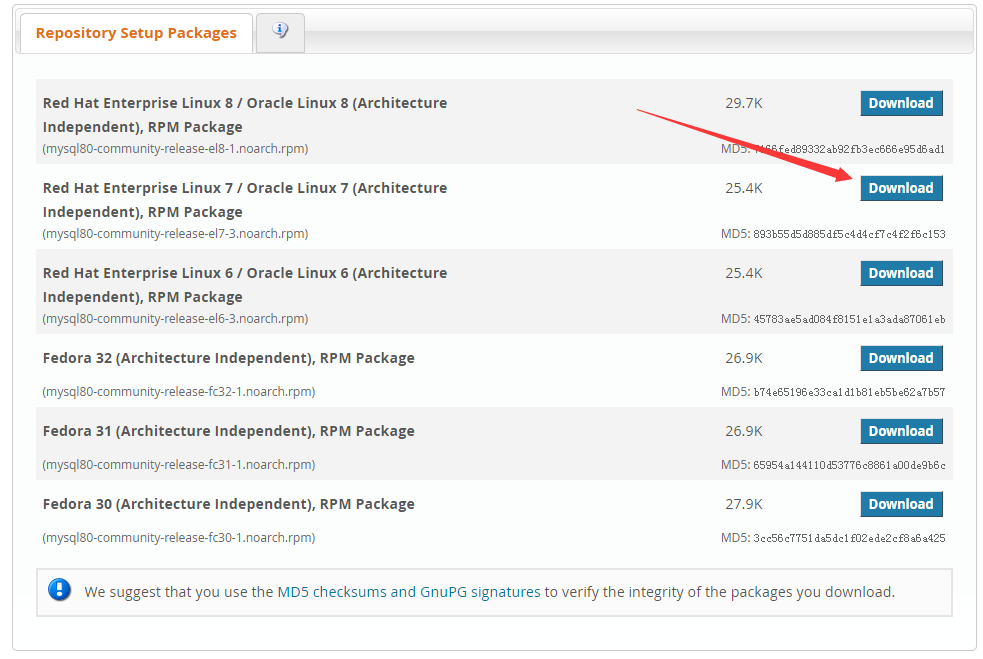
Task: Download the Red Hat Enterprise Linux 8 package
Action: point(901,103)
